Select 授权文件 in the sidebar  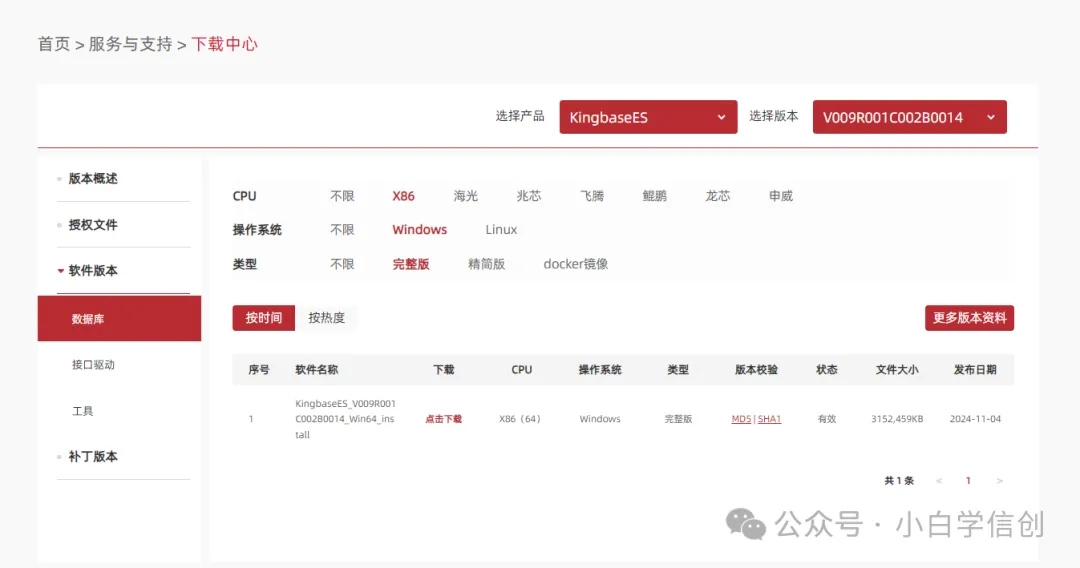(x=93, y=224)
